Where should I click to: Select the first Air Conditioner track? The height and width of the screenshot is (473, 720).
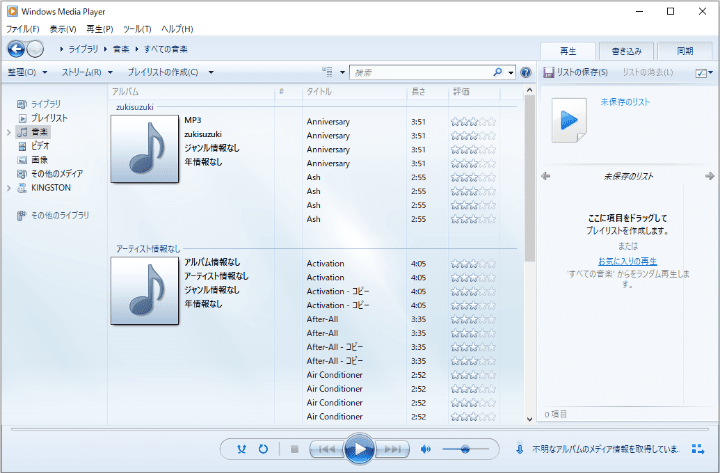[334, 375]
